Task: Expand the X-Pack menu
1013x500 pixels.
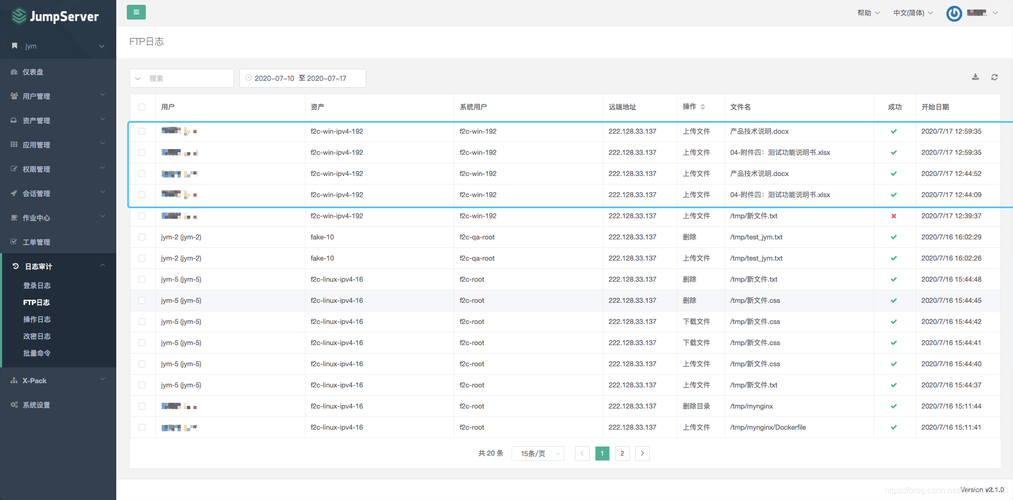Action: pos(58,380)
